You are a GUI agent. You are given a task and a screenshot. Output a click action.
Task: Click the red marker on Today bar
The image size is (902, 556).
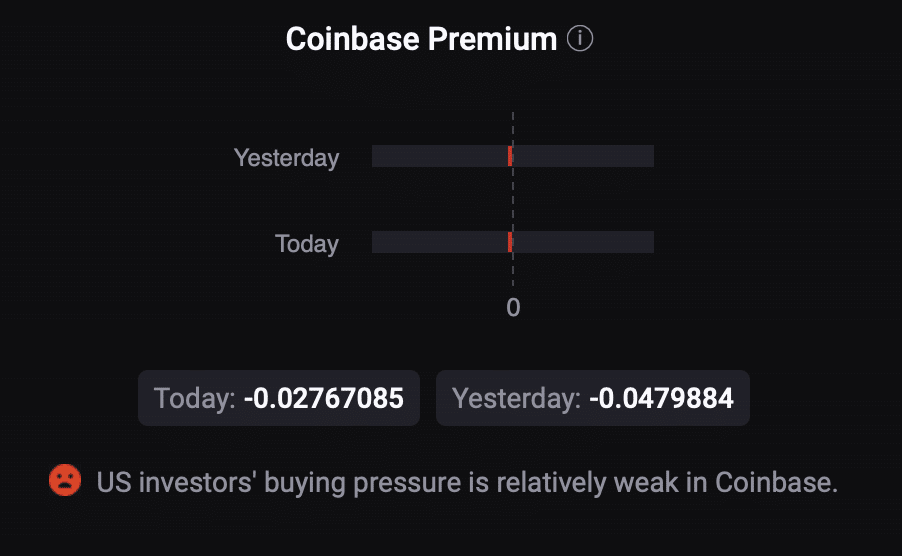(510, 242)
